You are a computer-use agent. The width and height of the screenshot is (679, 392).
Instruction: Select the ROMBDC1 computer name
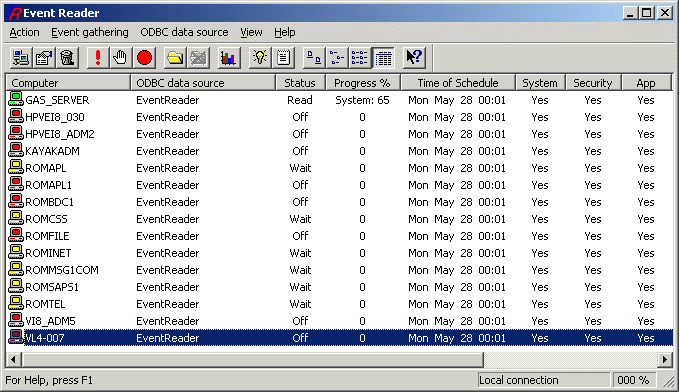pos(49,202)
